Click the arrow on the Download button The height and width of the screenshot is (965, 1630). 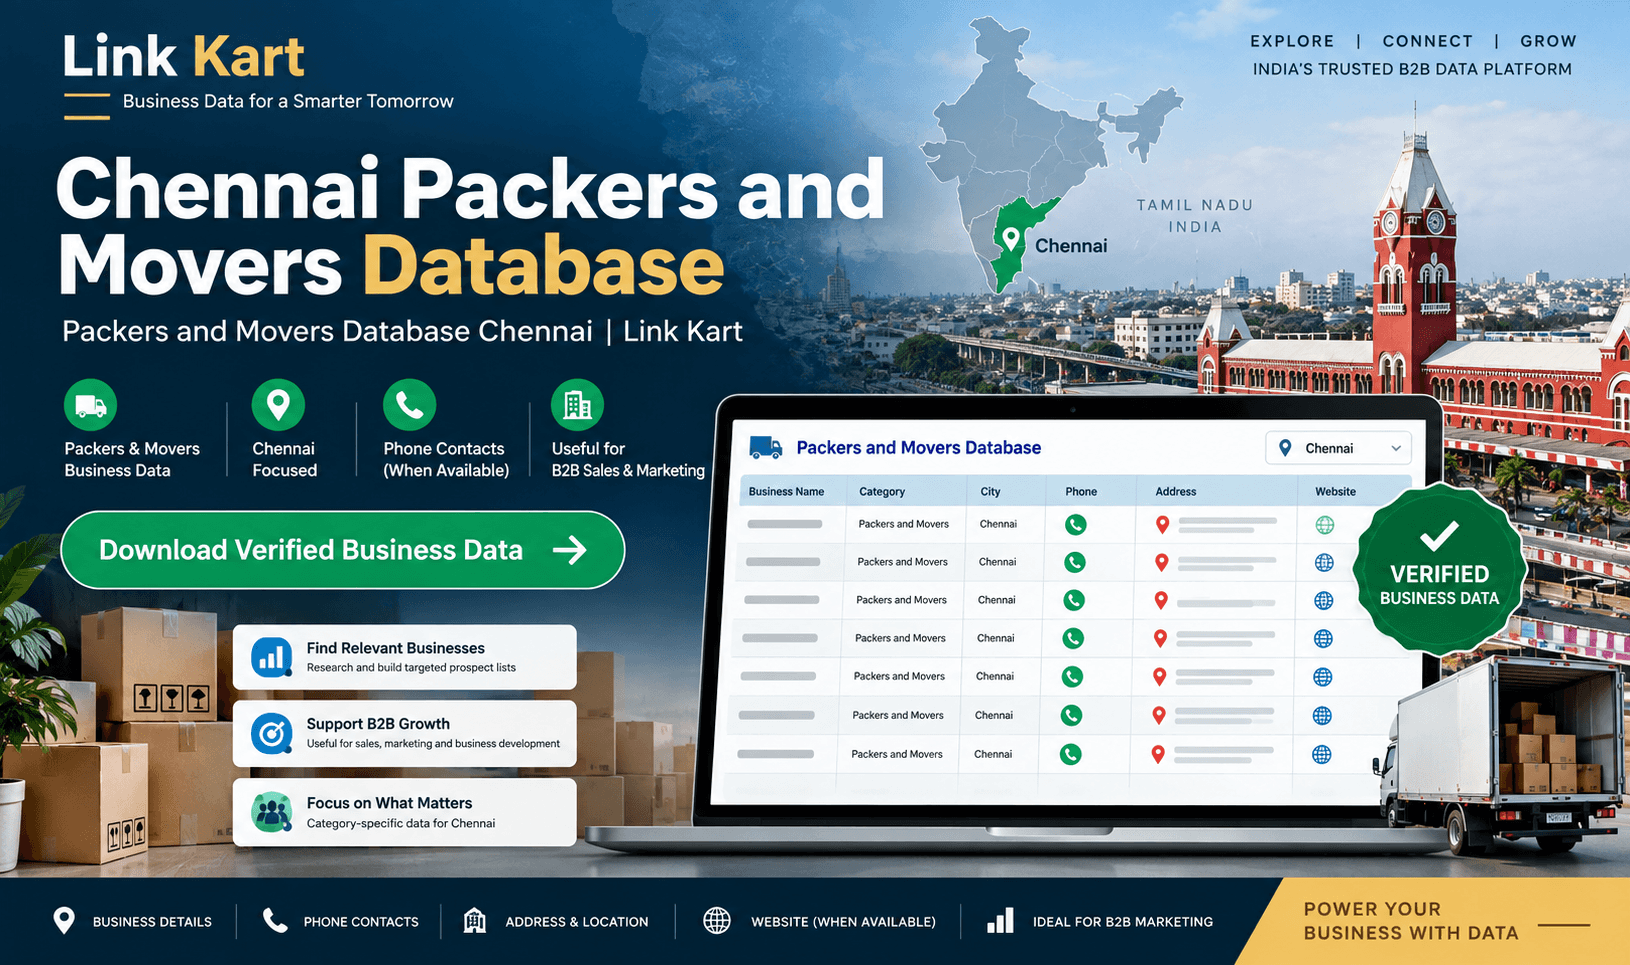pyautogui.click(x=570, y=550)
